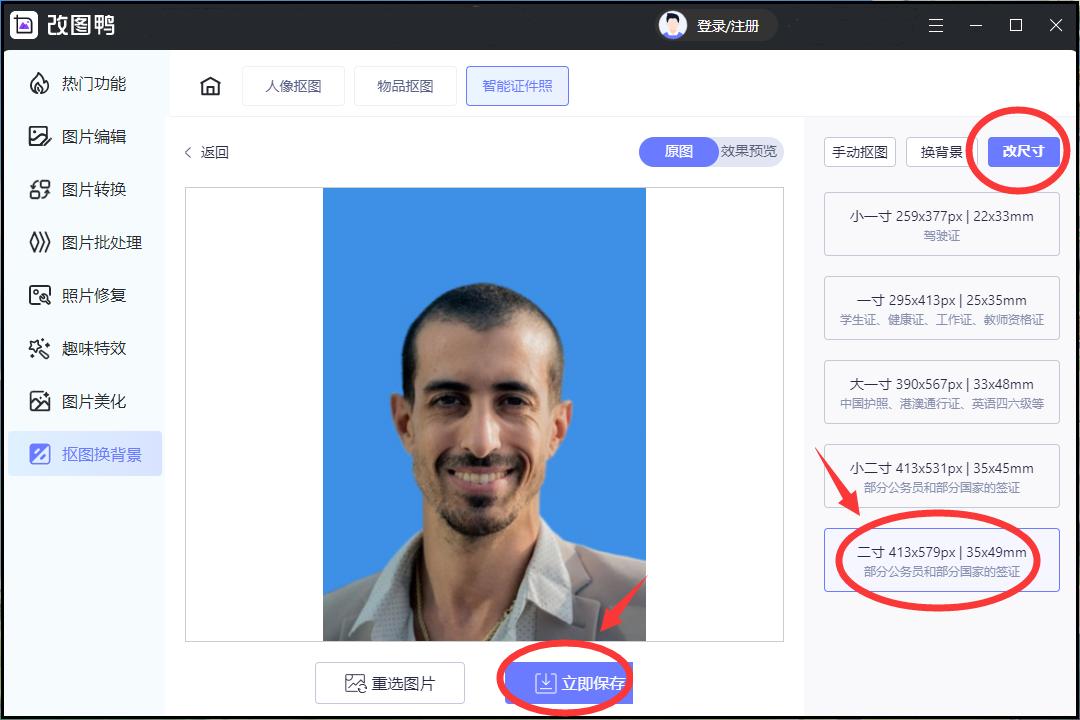The width and height of the screenshot is (1080, 720).
Task: Switch to the 人像抠图 tab
Action: [x=293, y=86]
